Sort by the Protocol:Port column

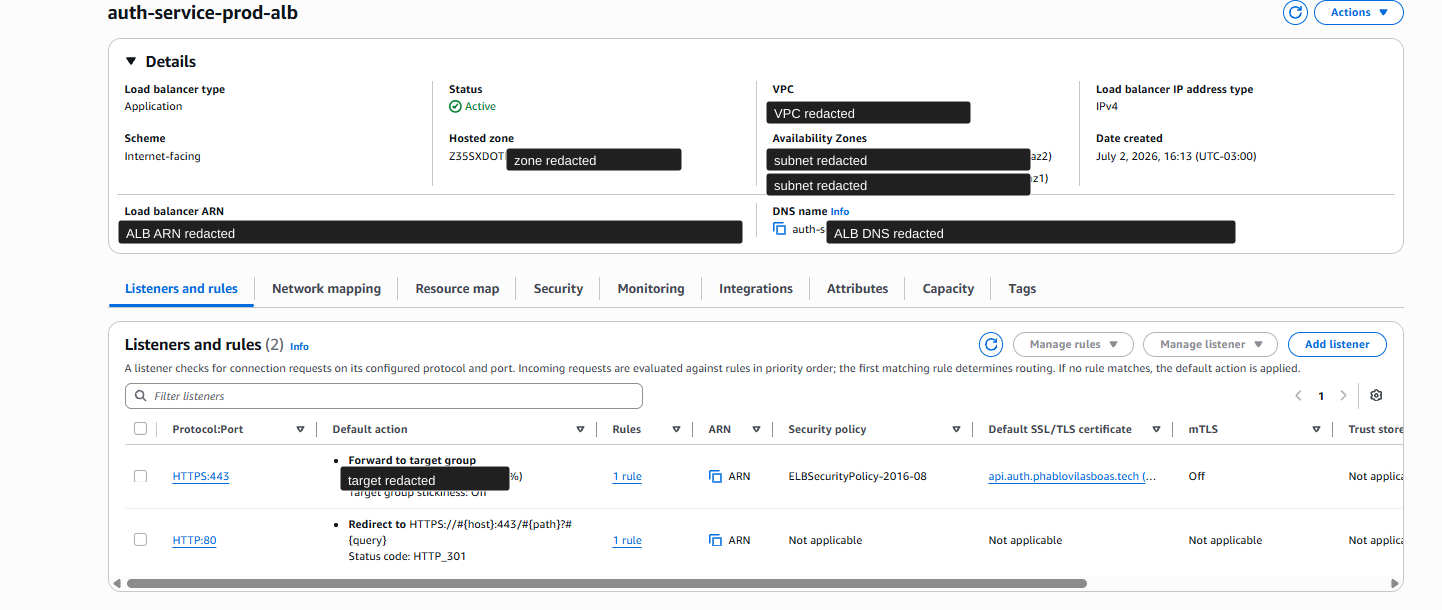click(300, 429)
